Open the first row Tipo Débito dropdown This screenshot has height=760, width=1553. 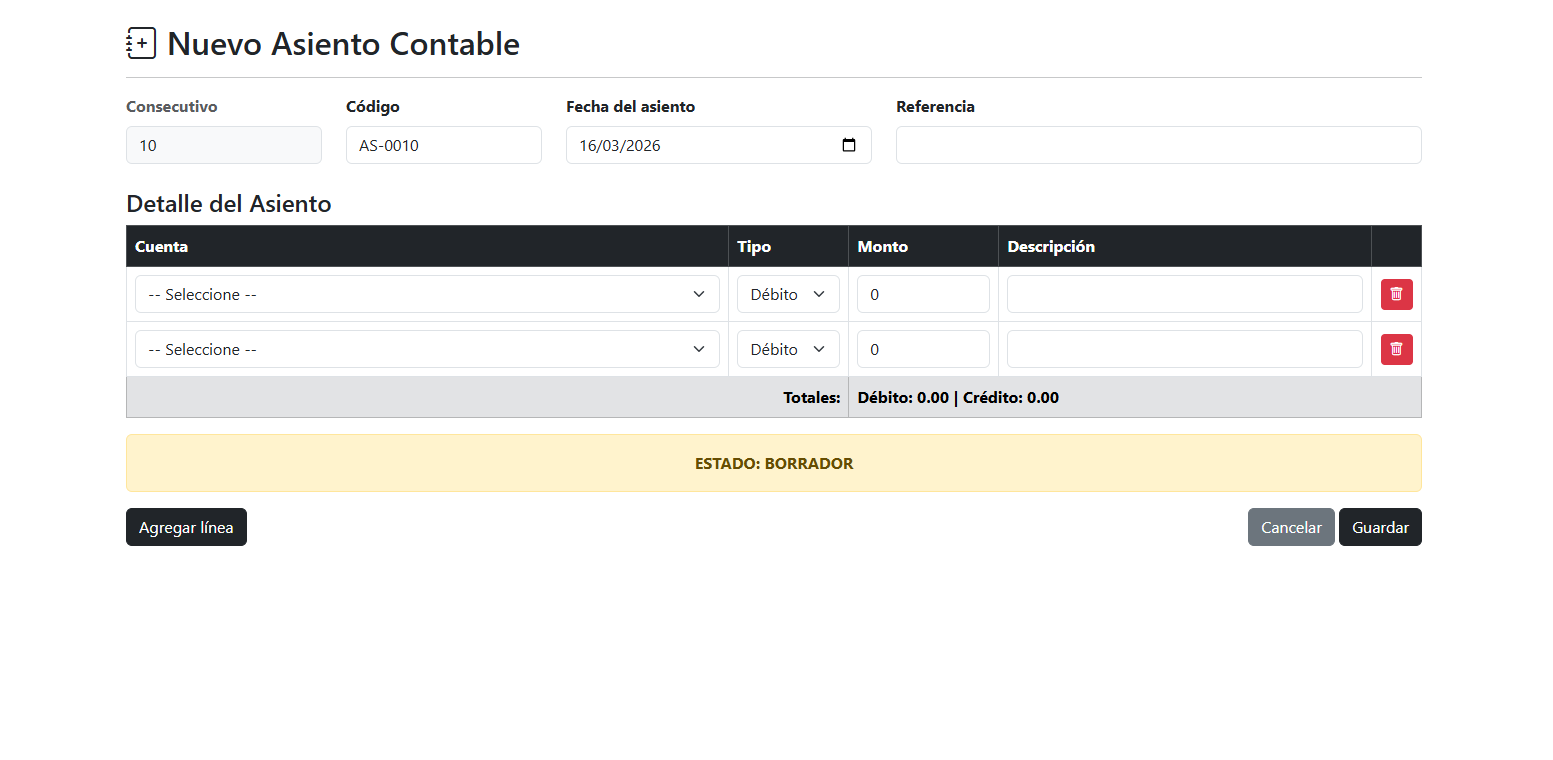tap(788, 294)
